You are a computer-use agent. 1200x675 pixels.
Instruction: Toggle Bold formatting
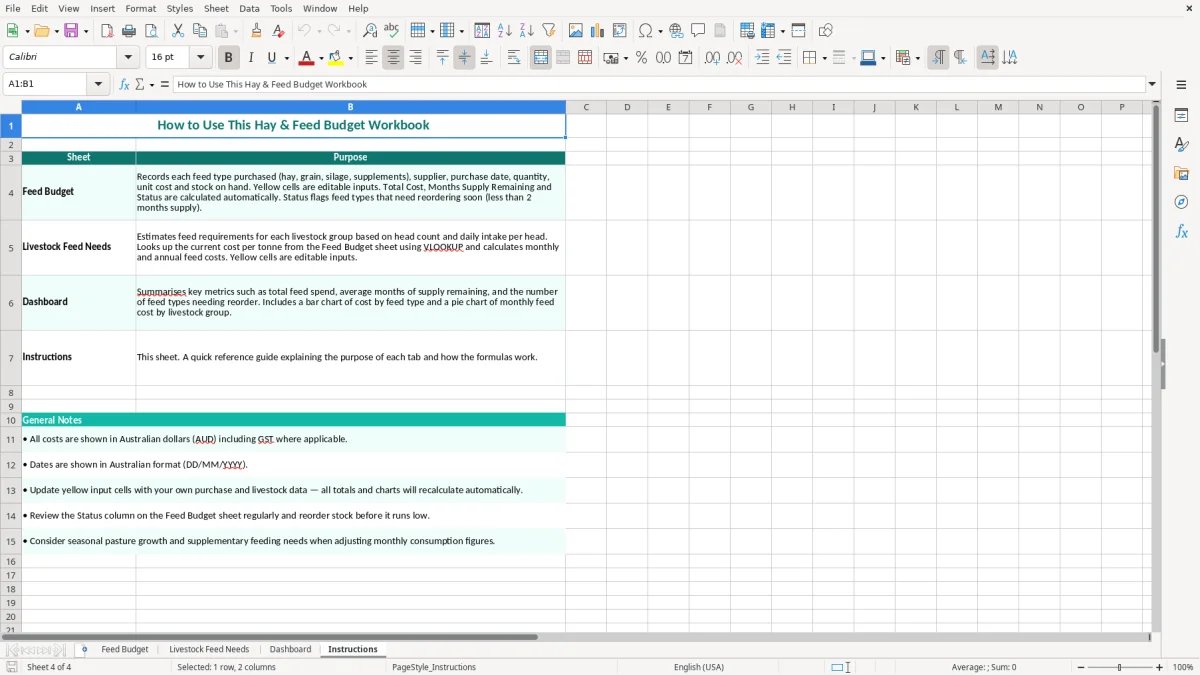coord(228,58)
